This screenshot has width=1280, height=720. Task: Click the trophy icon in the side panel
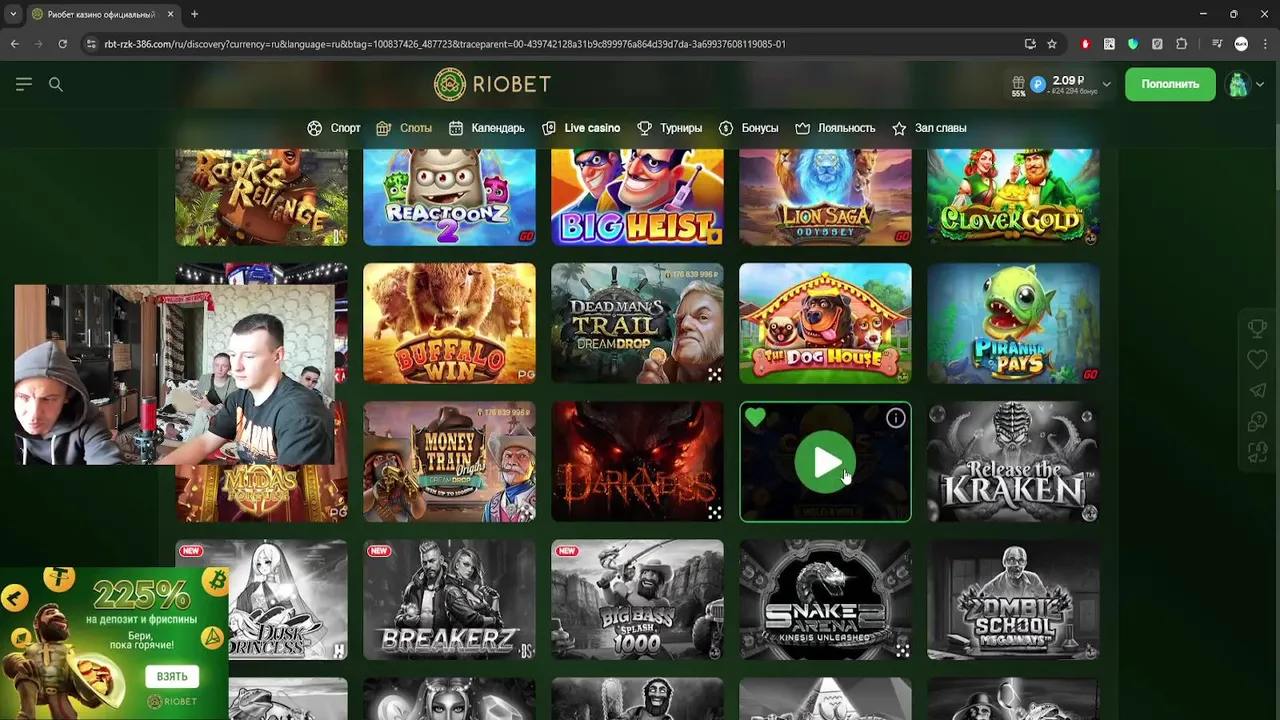tap(1257, 328)
